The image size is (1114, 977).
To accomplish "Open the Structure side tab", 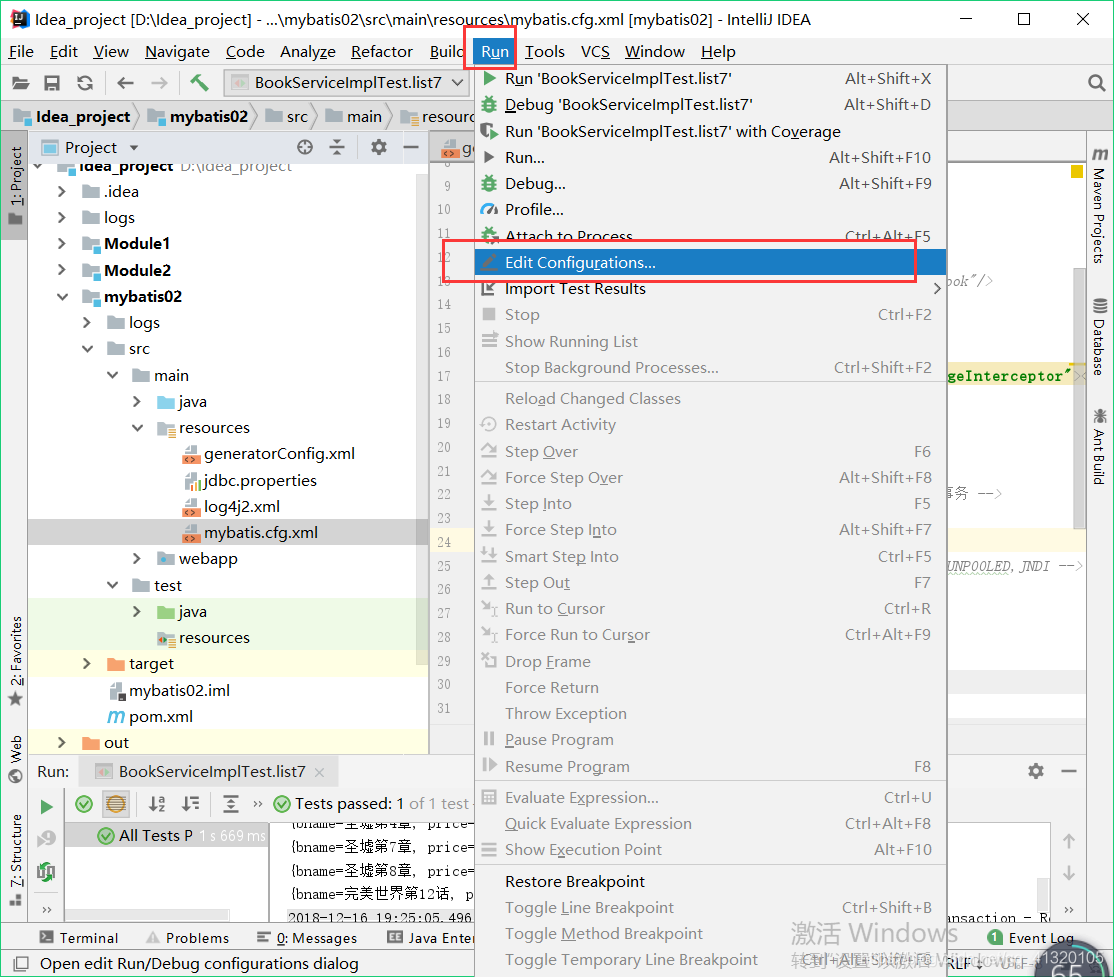I will tap(16, 859).
